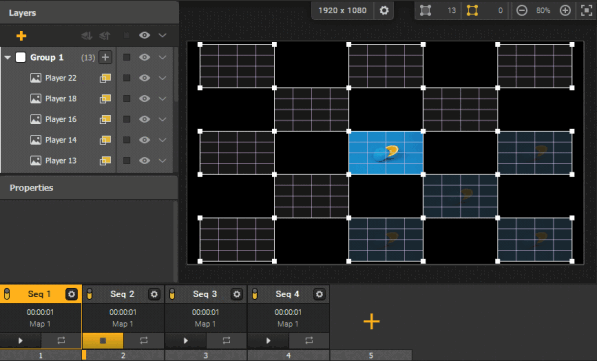Hide the Player 16 layer

(x=144, y=119)
